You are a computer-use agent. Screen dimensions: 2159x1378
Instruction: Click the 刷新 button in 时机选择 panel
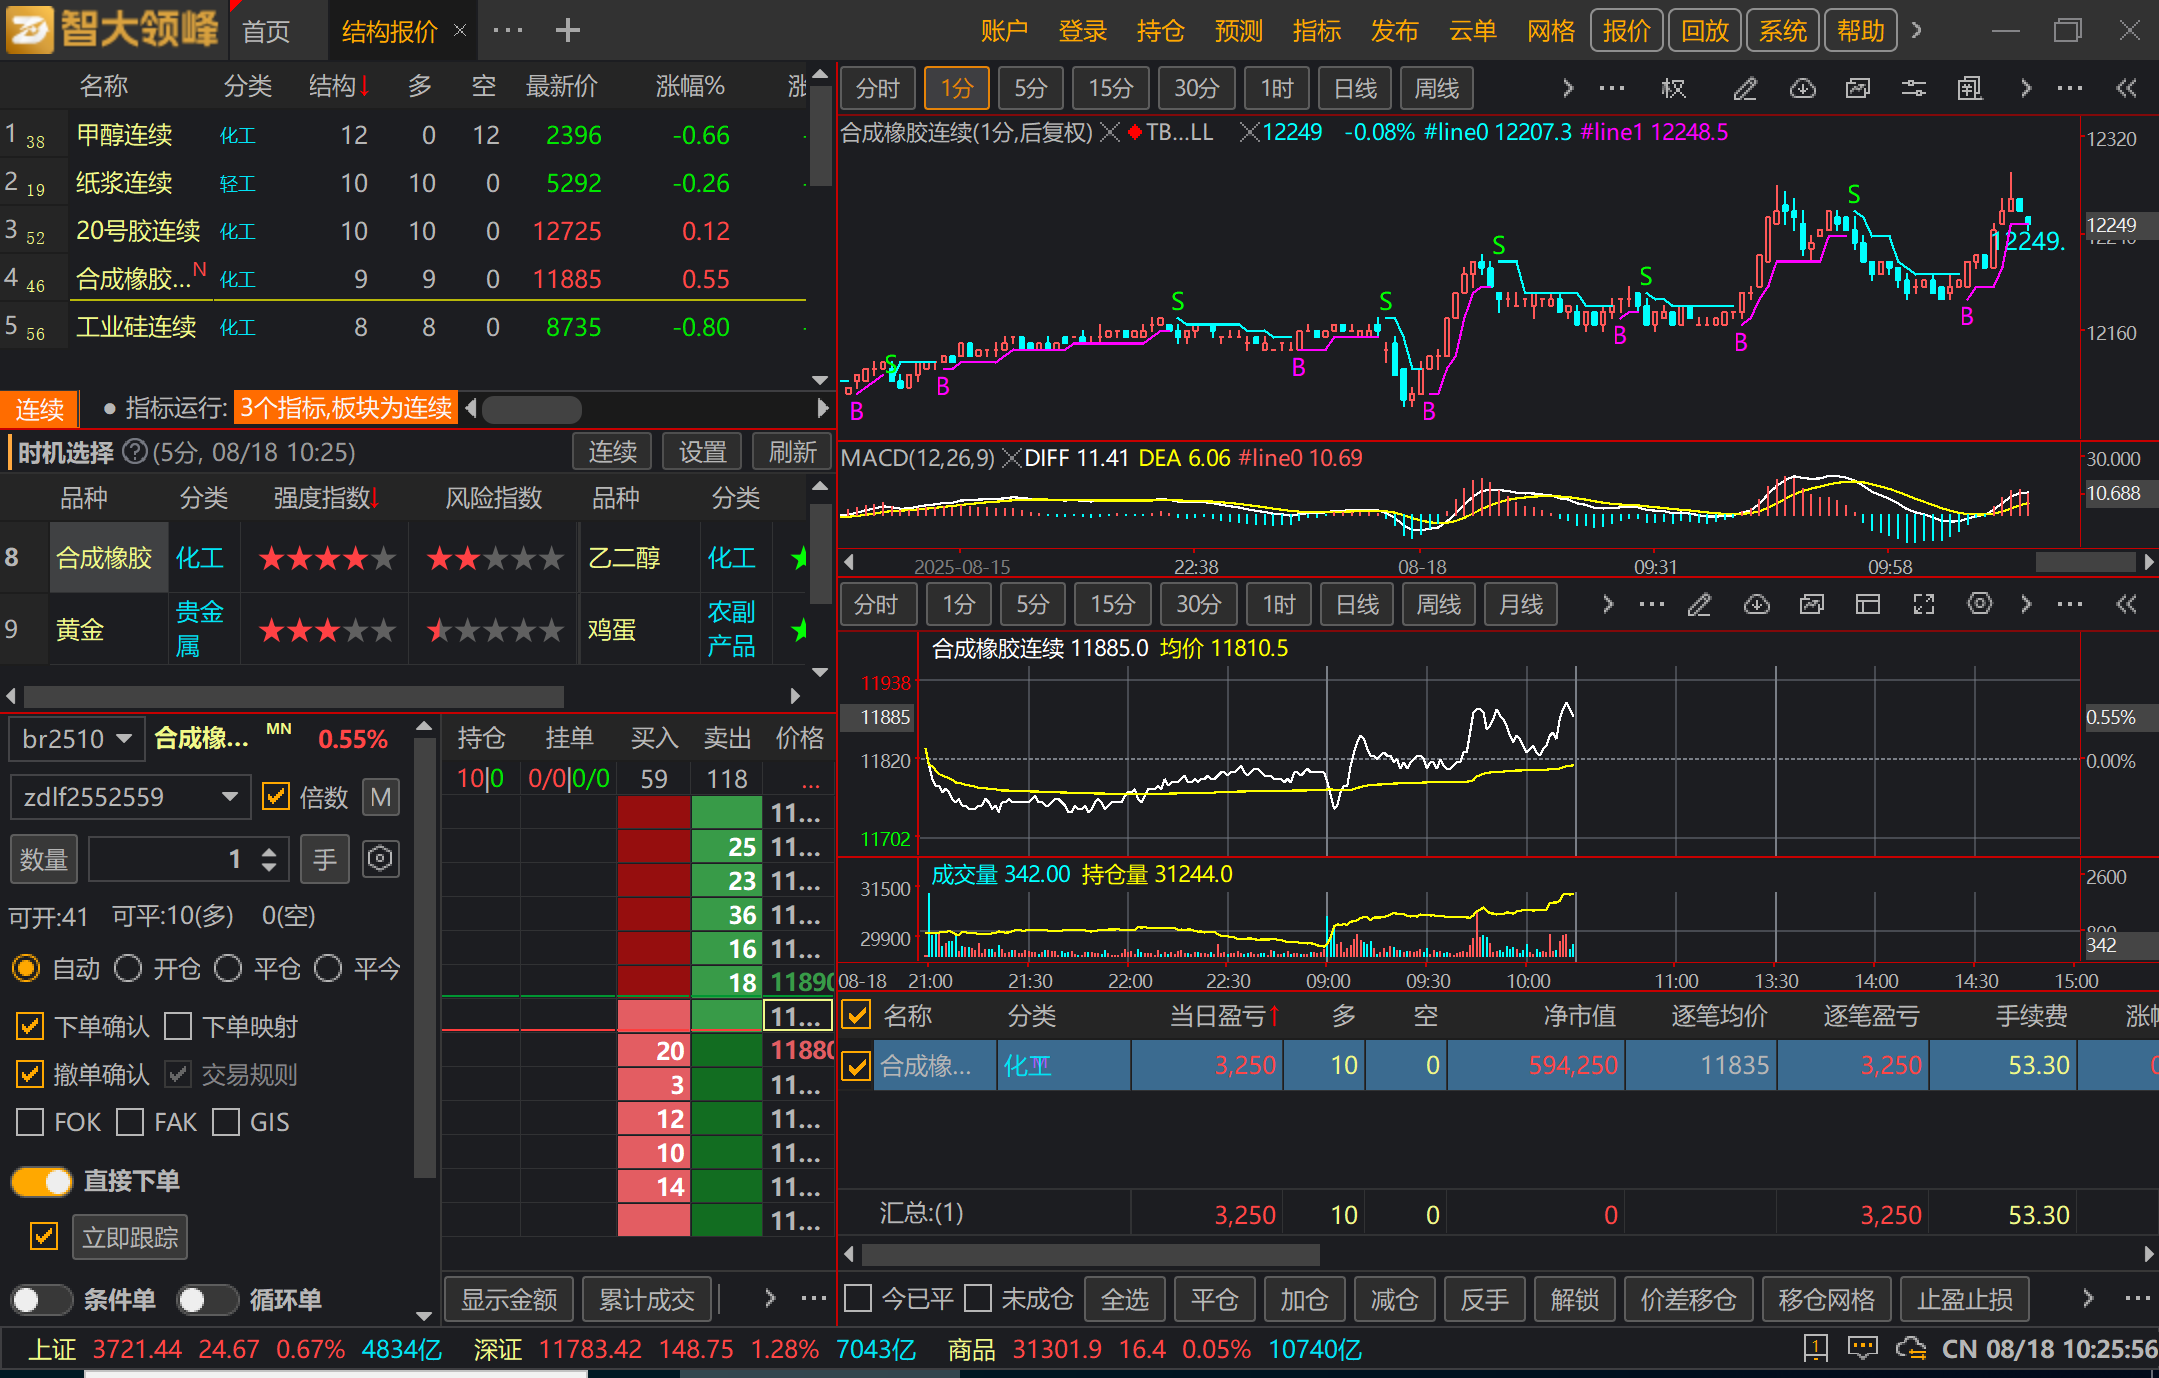point(792,452)
